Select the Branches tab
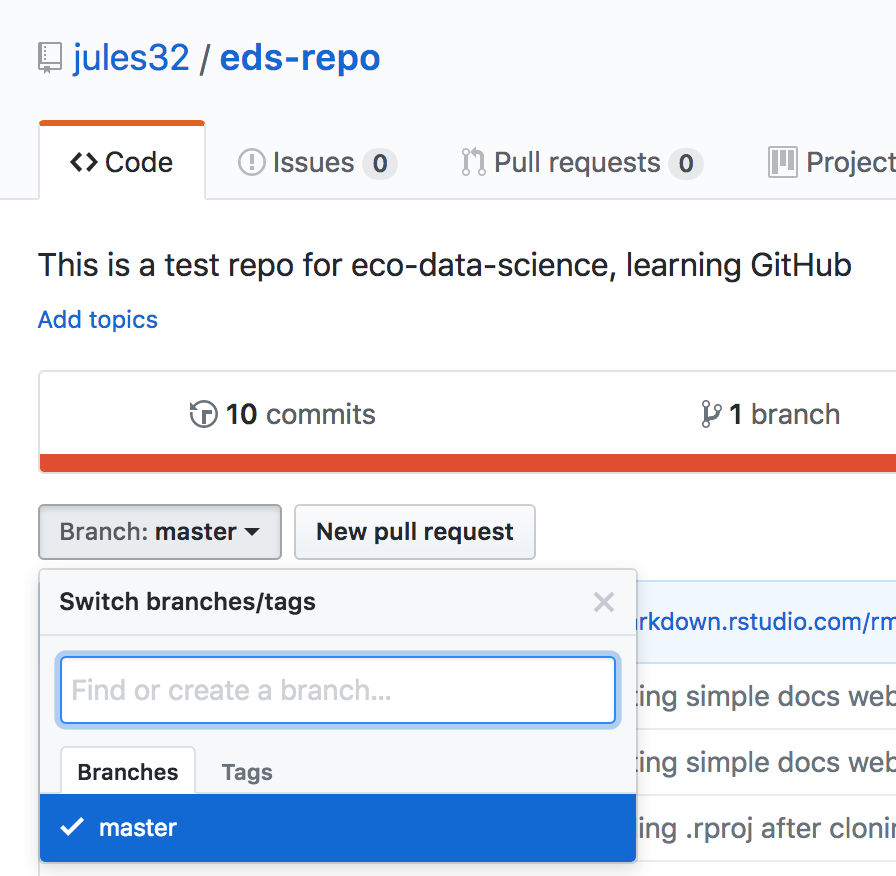The image size is (896, 876). pyautogui.click(x=128, y=772)
